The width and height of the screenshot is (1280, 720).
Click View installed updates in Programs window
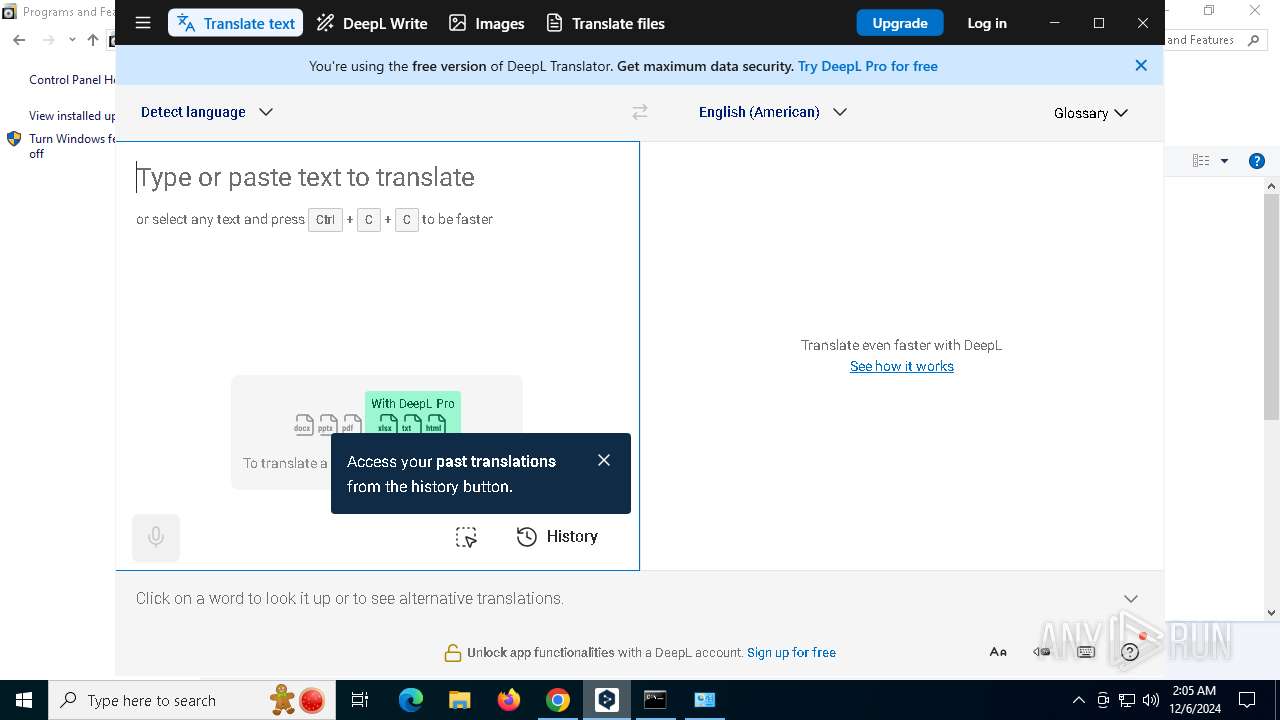point(72,116)
